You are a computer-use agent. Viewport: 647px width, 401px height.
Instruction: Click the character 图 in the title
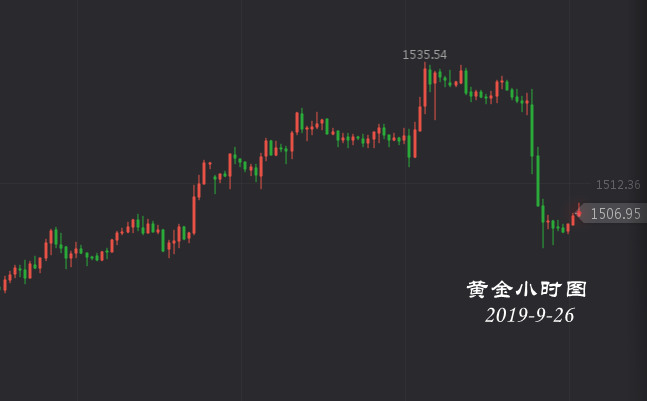576,289
